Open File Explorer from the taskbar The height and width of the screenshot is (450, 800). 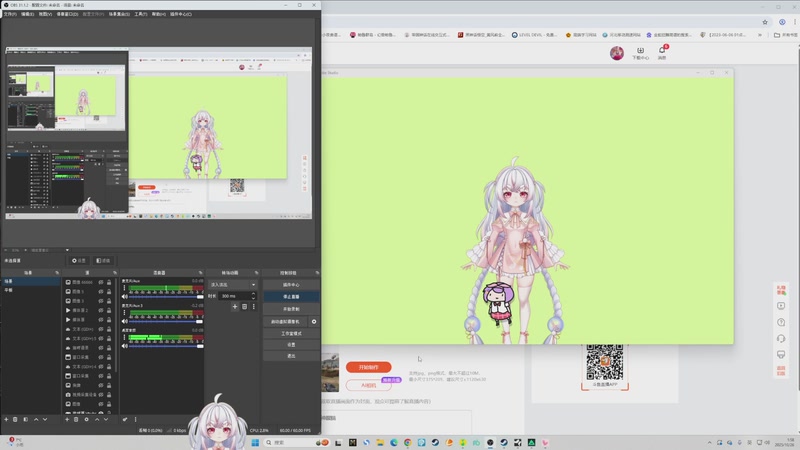click(380, 442)
